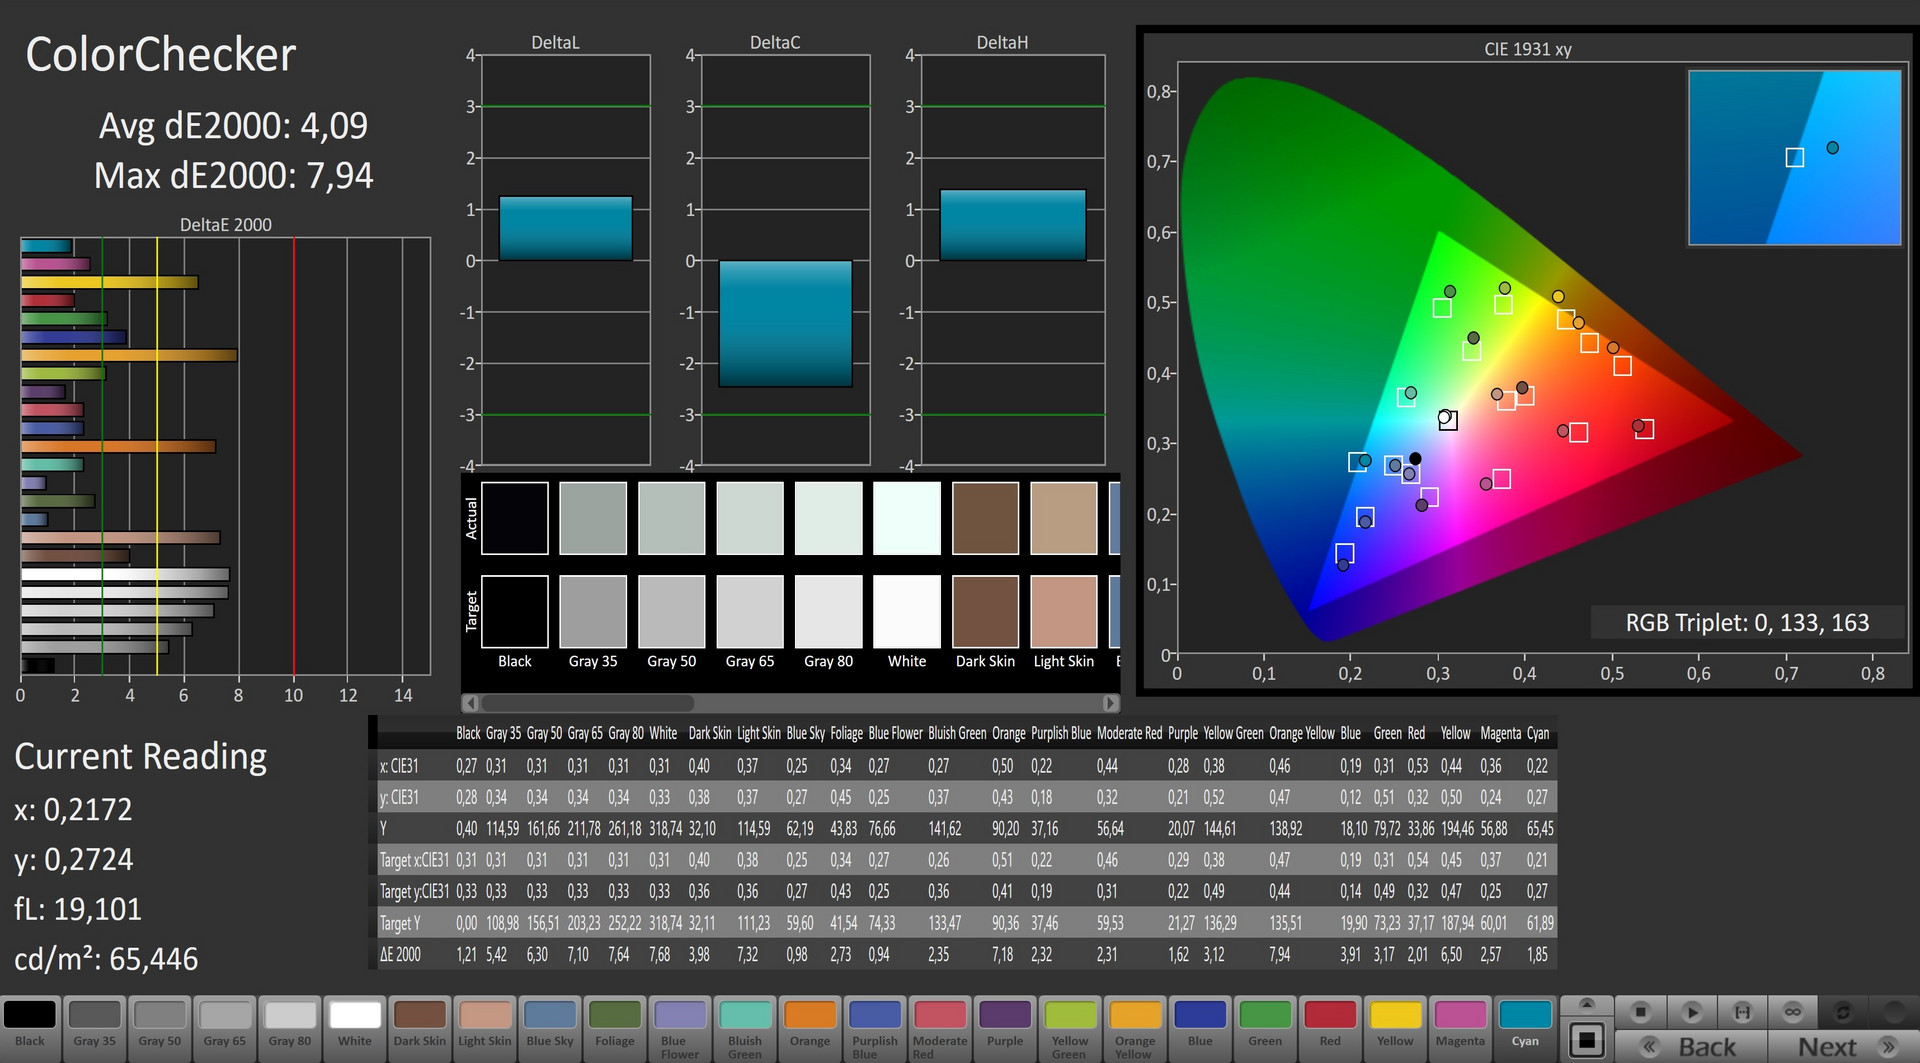Select the Orange patch button
The height and width of the screenshot is (1063, 1920).
point(810,1028)
